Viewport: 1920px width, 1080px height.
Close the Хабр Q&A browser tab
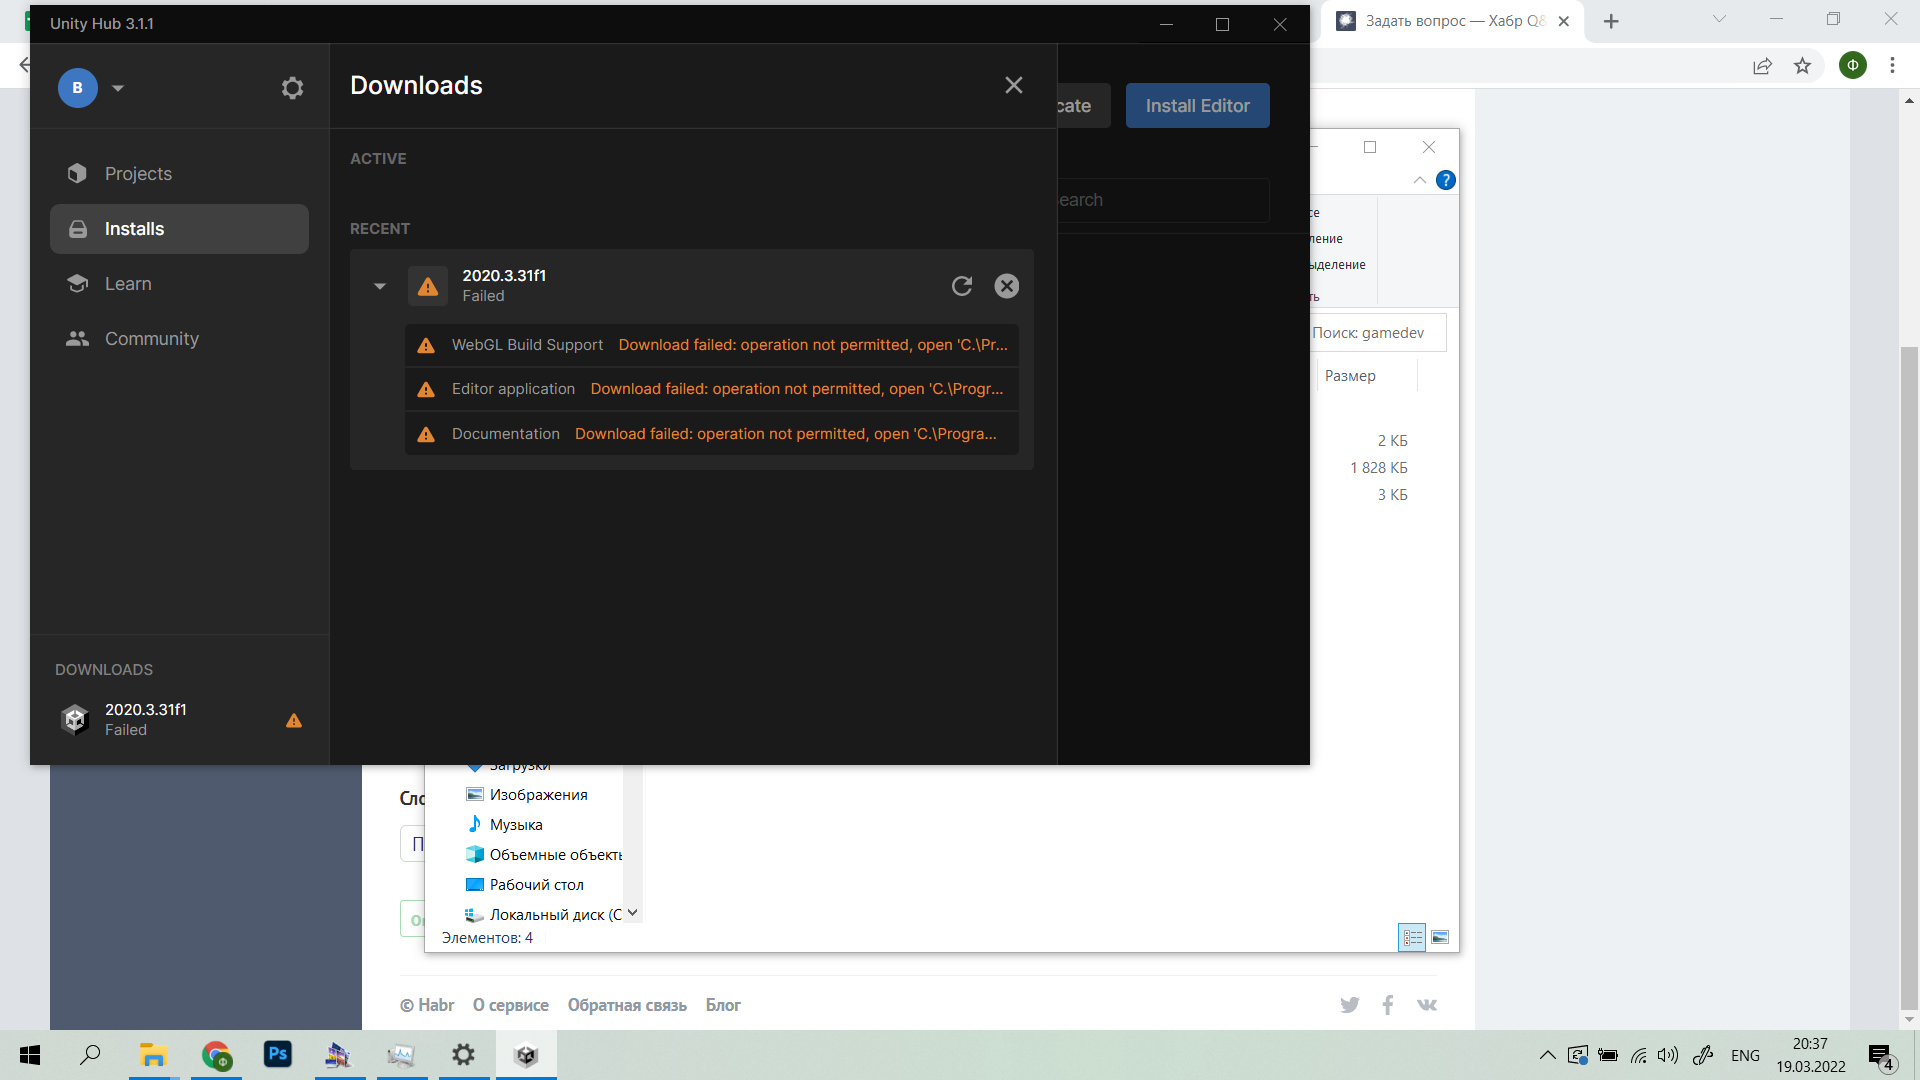tap(1564, 21)
